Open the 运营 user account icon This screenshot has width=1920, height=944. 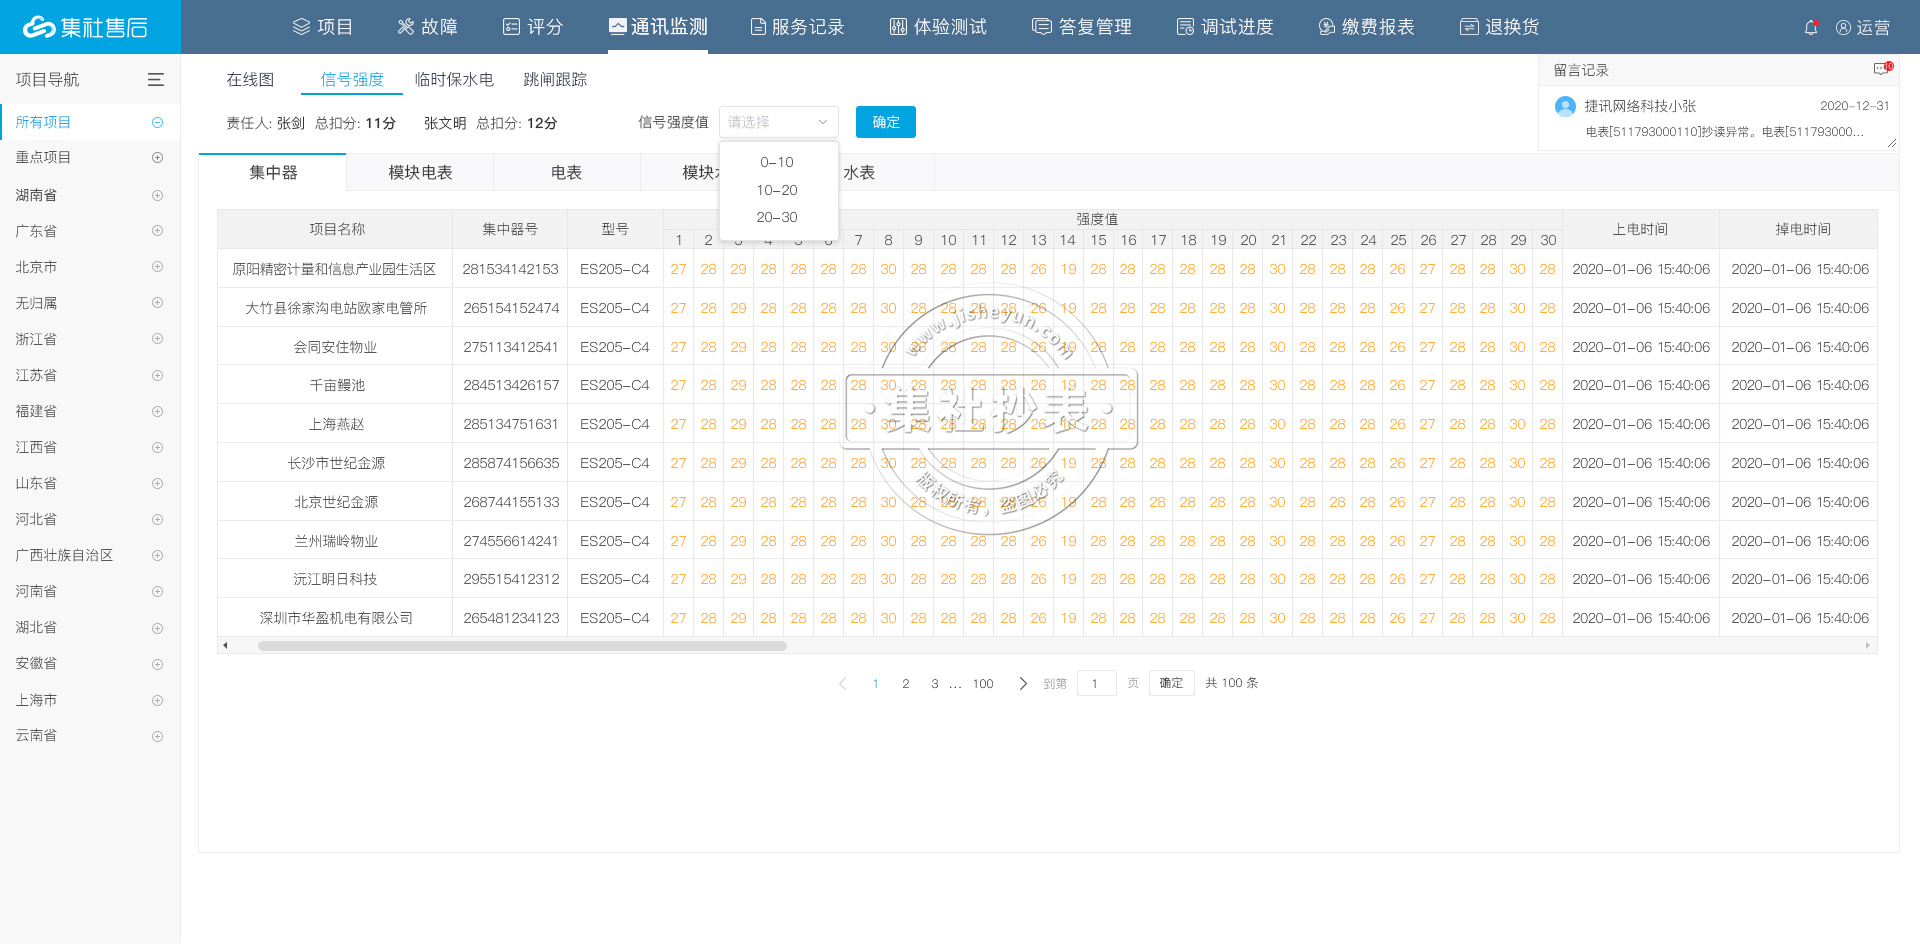pyautogui.click(x=1843, y=28)
